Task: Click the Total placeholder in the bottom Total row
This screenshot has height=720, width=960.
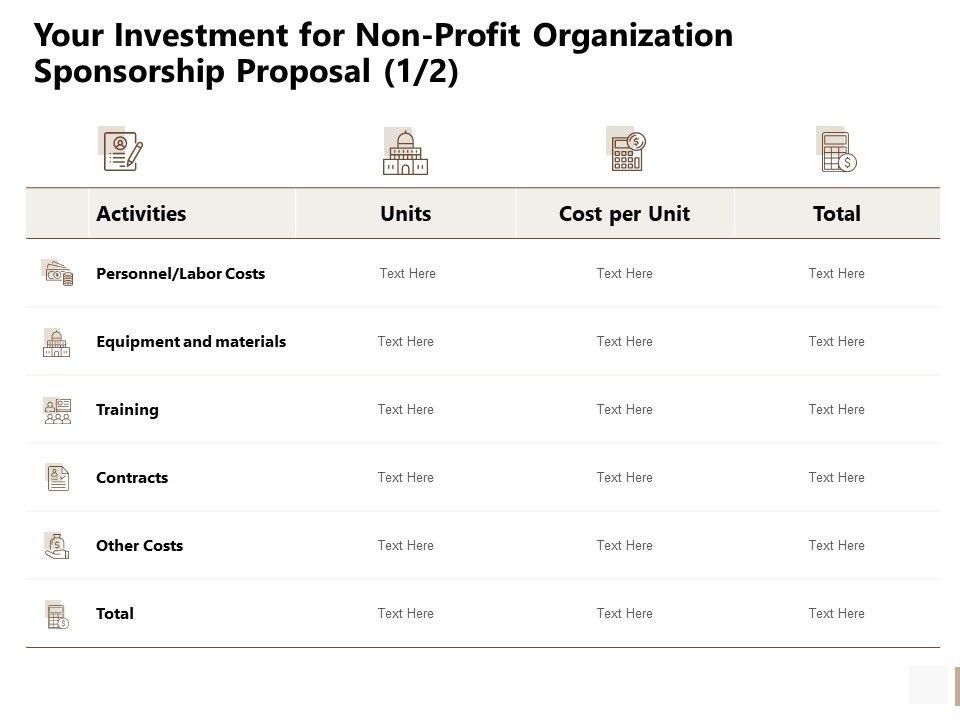Action: [836, 613]
